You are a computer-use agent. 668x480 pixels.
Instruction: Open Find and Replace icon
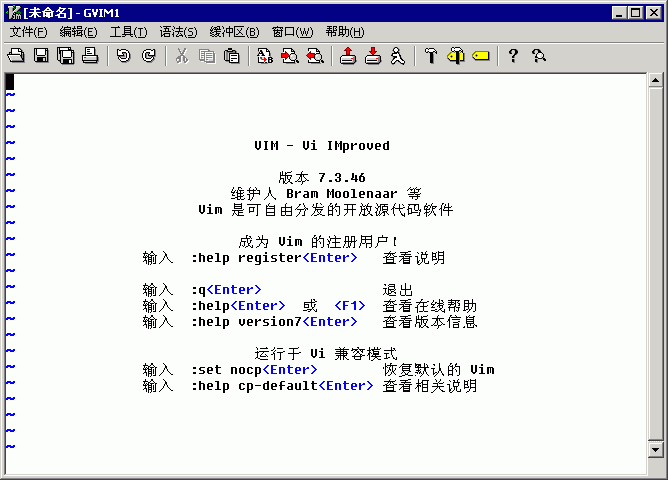(265, 56)
